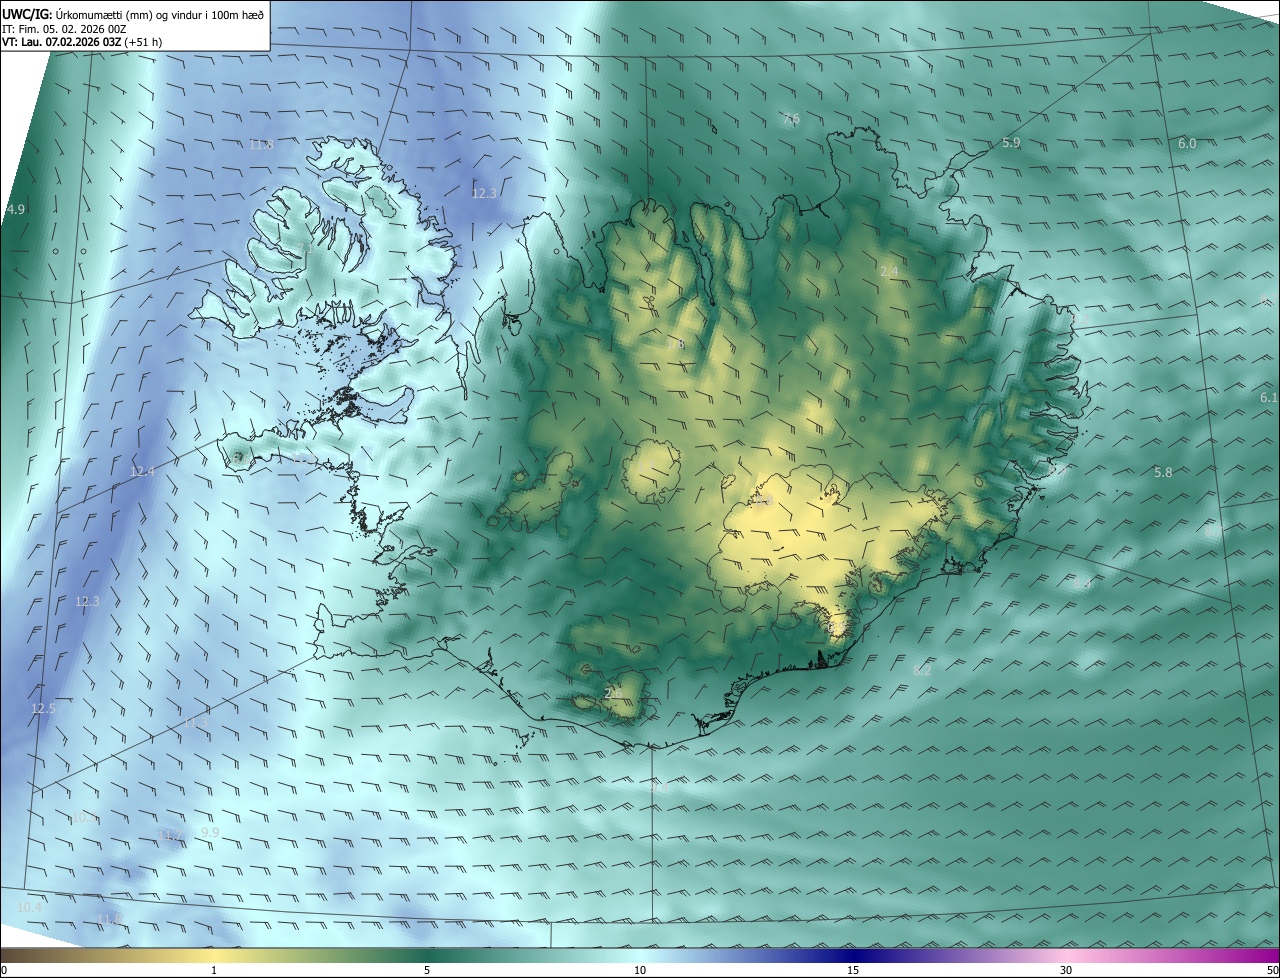Select the 2.4 value over northeast Iceland
This screenshot has height=978, width=1280.
889,272
